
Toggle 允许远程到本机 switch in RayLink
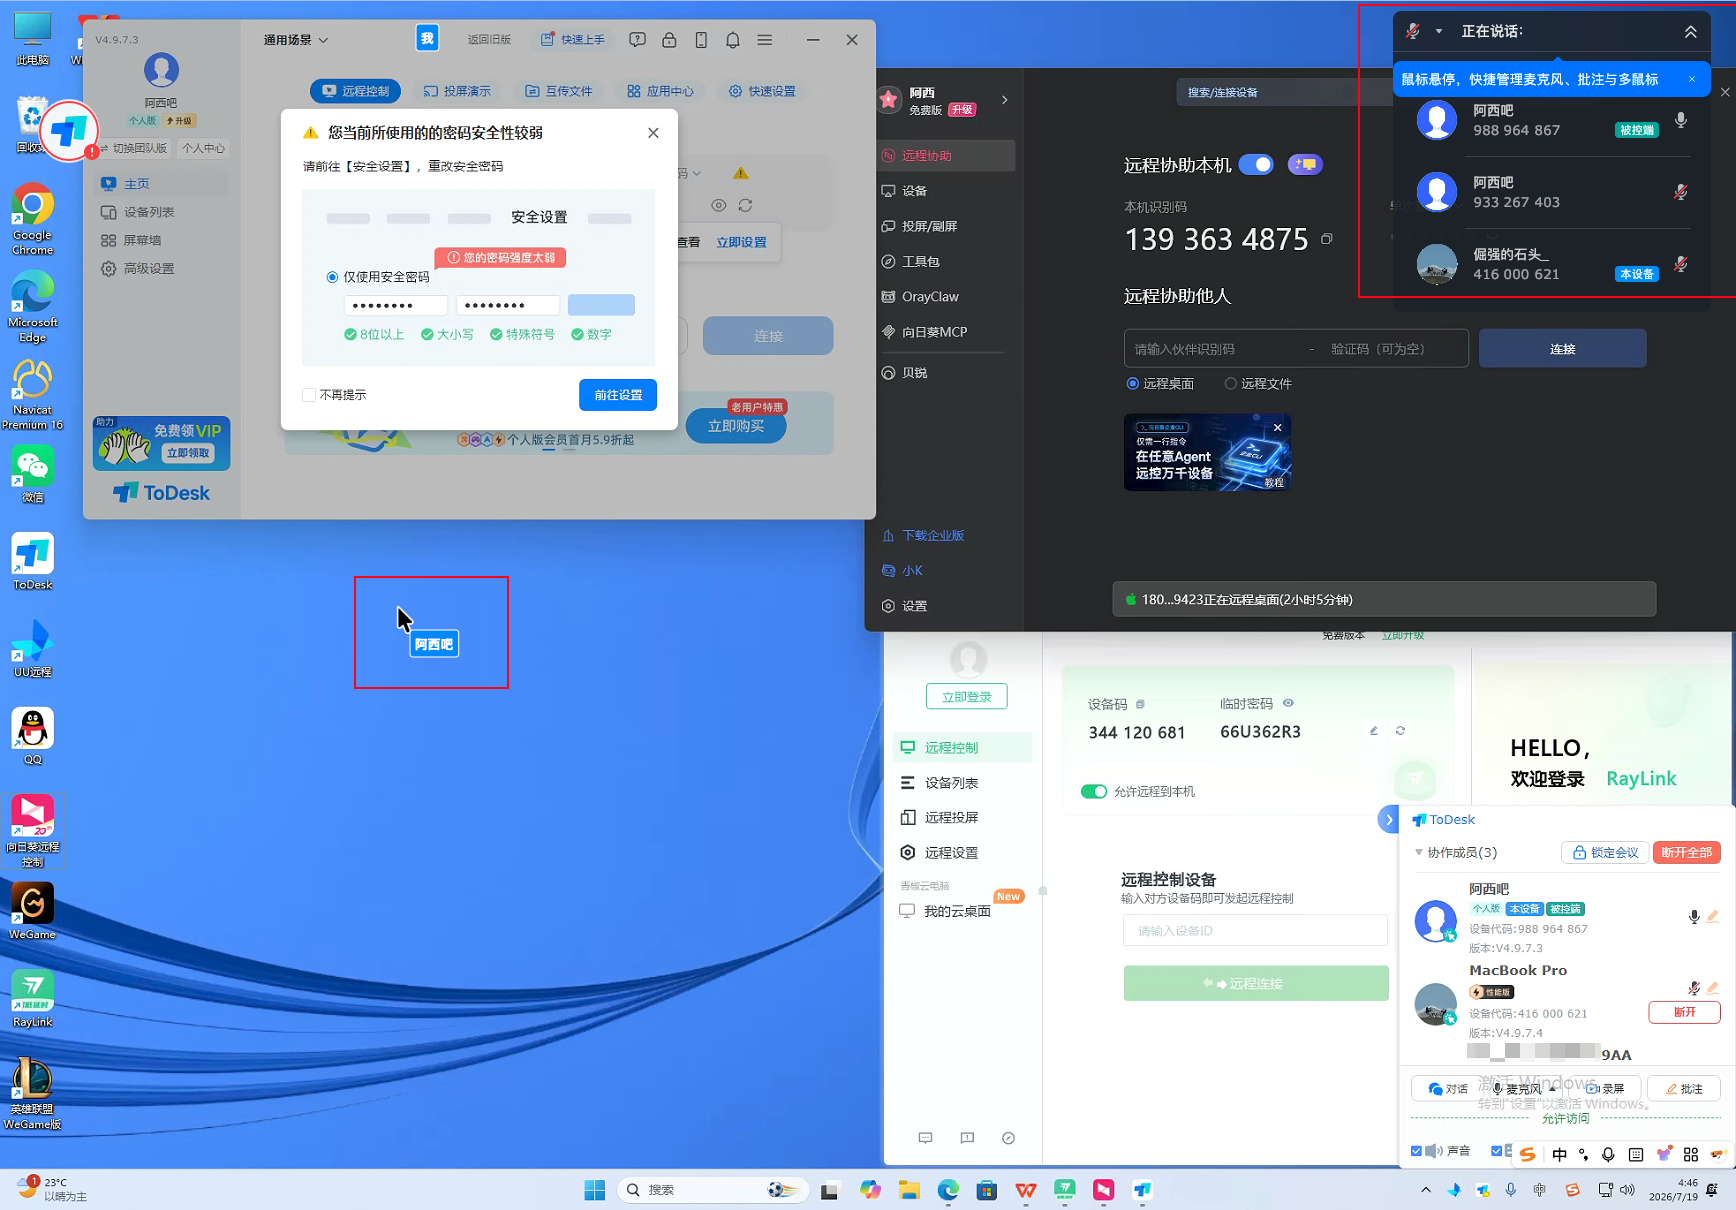[x=1094, y=791]
